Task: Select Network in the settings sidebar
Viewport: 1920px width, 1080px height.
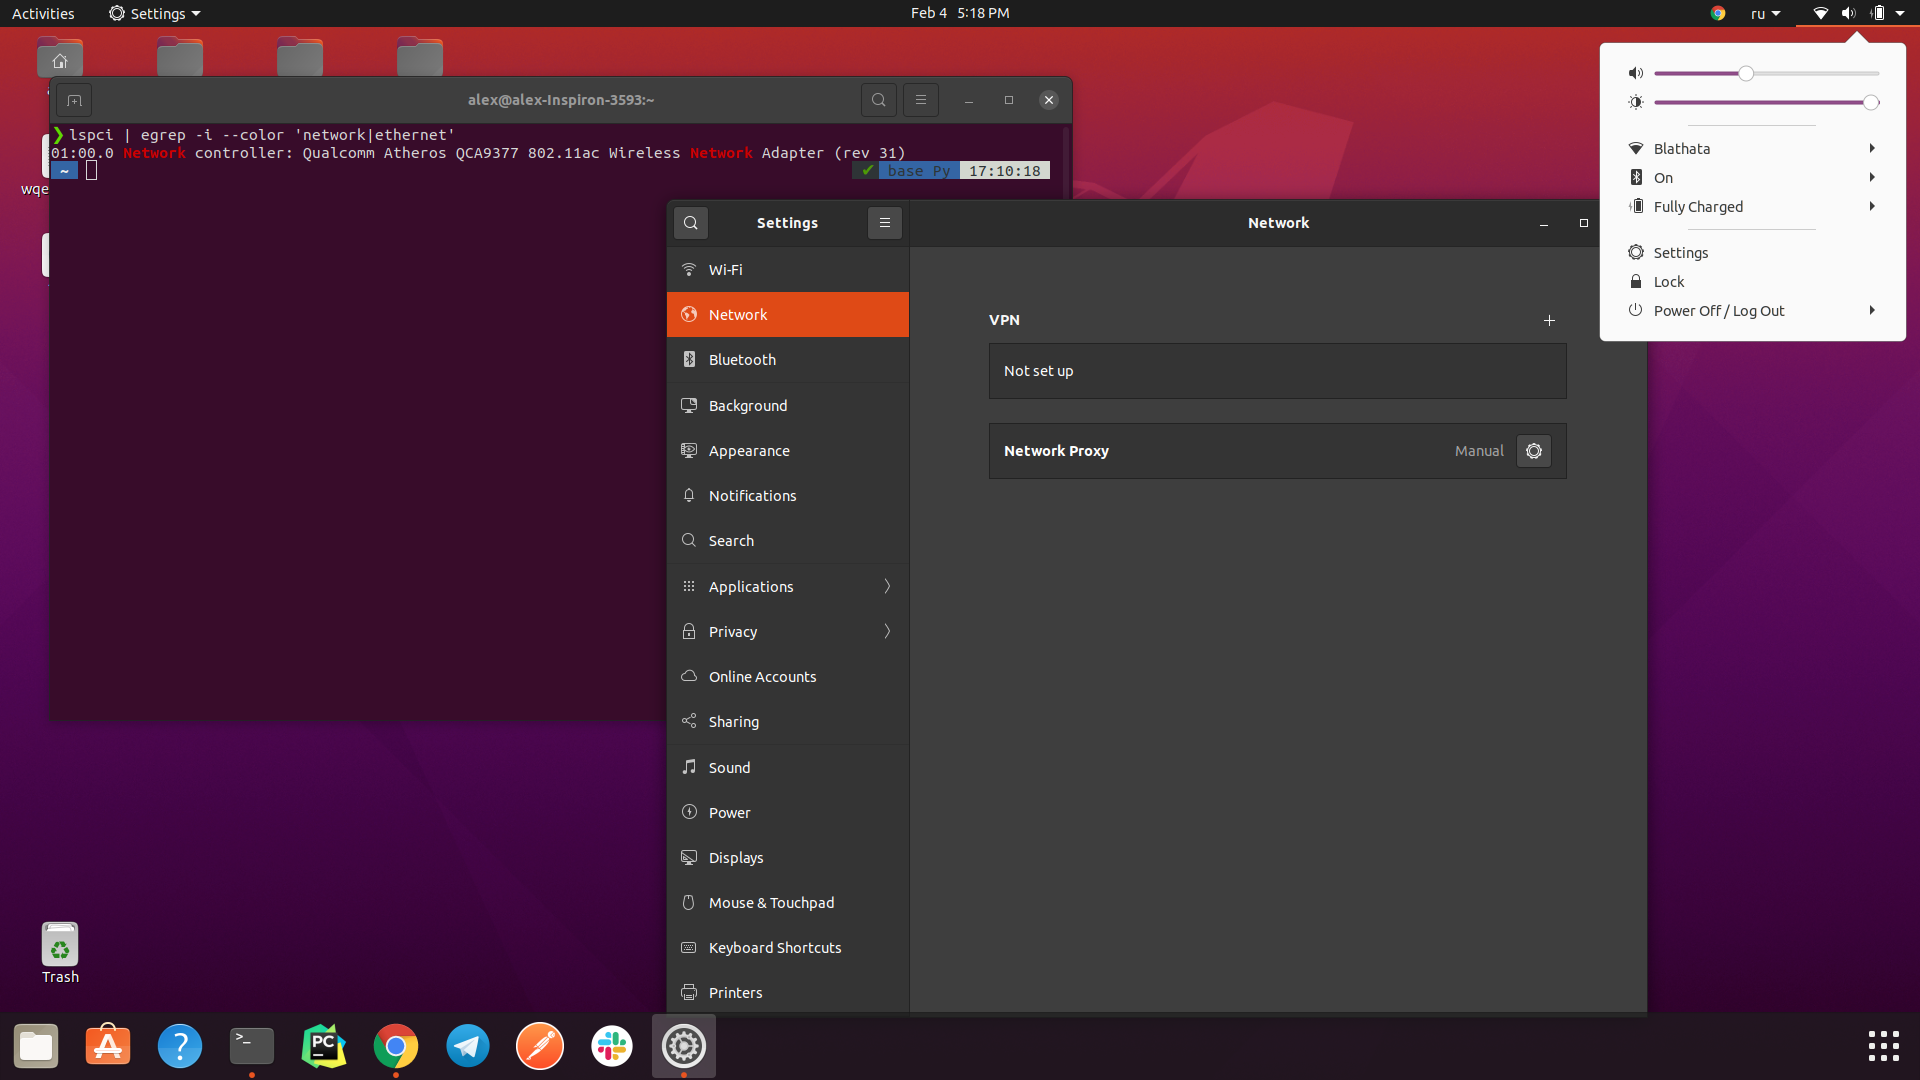Action: coord(788,314)
